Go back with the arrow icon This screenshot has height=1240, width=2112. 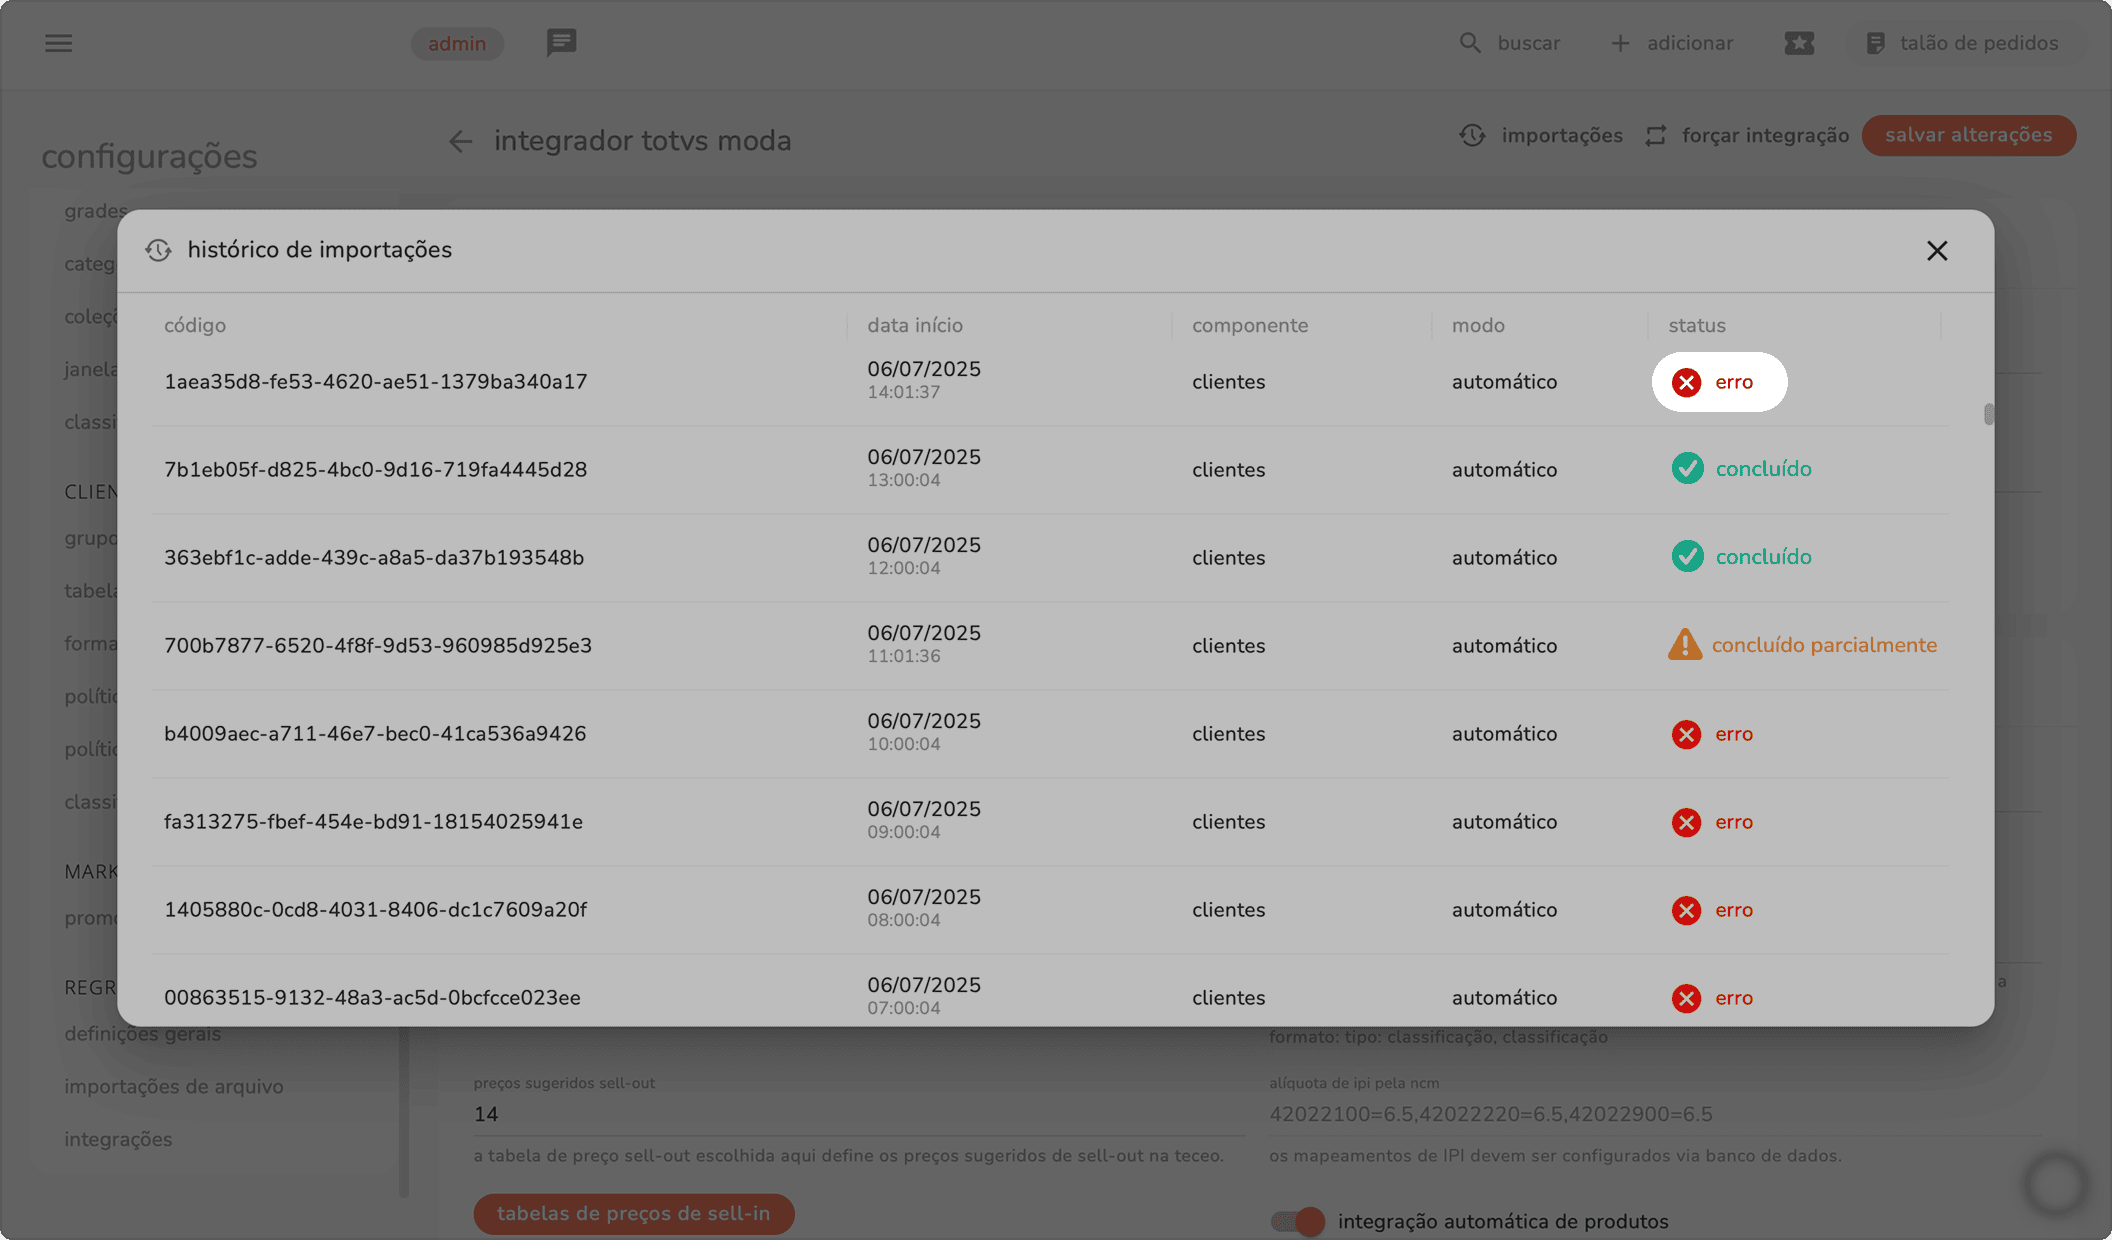pyautogui.click(x=460, y=141)
